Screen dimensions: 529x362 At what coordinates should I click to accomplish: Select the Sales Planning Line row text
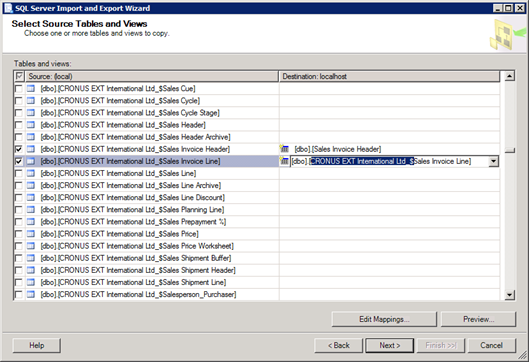(x=132, y=210)
